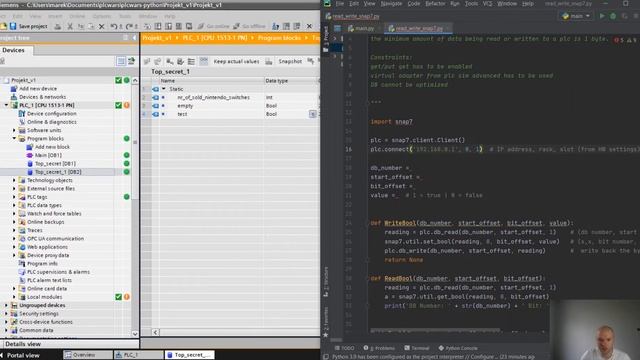Click the Cut scissors icon in TIA toolbar

tap(70, 27)
